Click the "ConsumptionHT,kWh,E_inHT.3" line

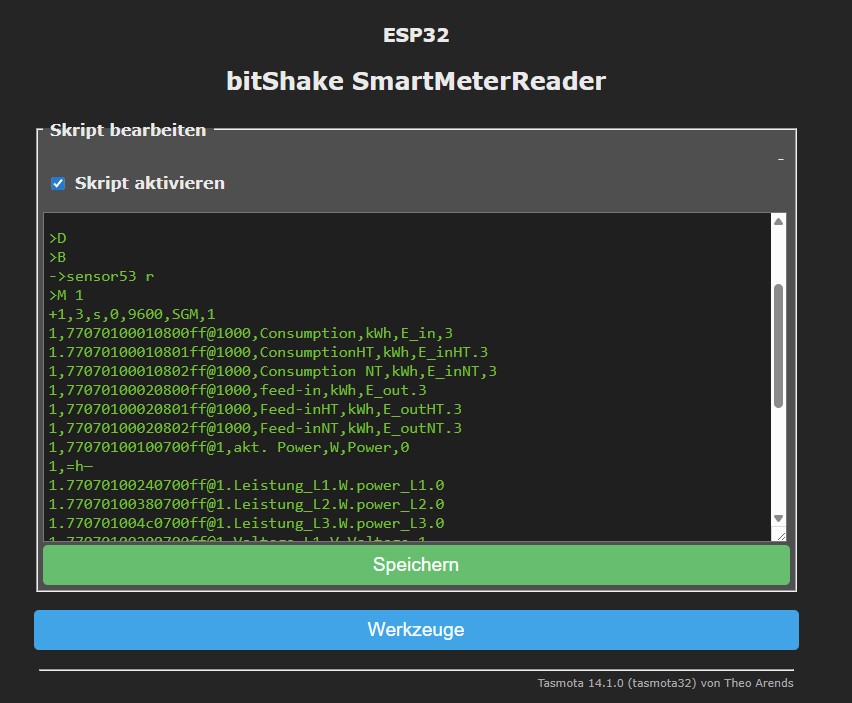coord(268,353)
